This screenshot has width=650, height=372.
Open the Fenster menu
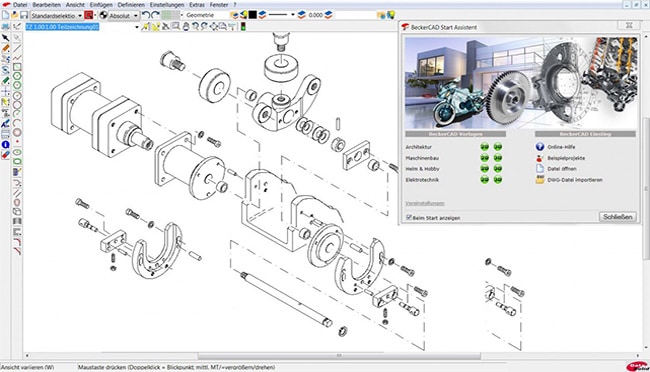219,5
